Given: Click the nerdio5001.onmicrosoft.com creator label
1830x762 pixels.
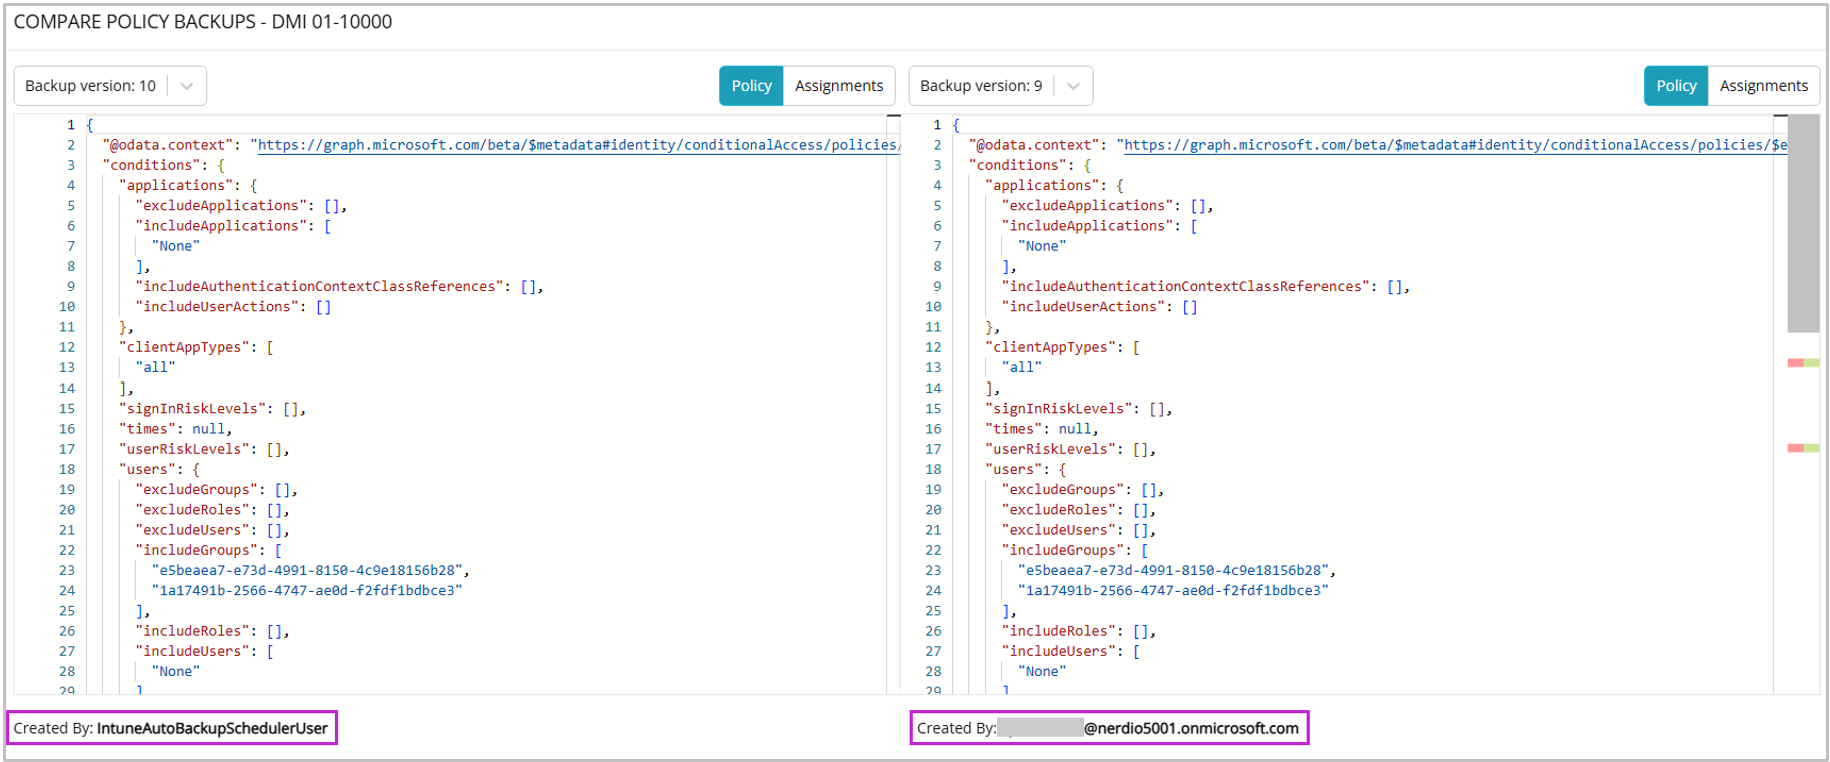Looking at the screenshot, I should (1190, 728).
